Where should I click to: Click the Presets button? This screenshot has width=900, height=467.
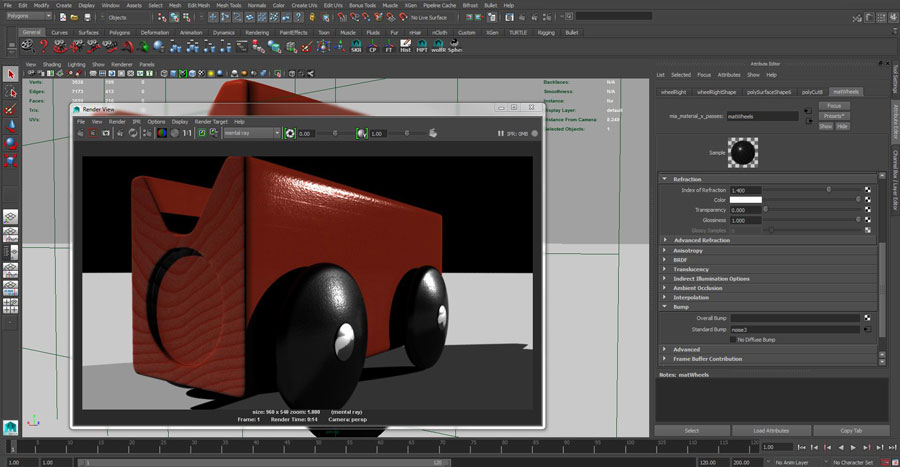(x=834, y=116)
